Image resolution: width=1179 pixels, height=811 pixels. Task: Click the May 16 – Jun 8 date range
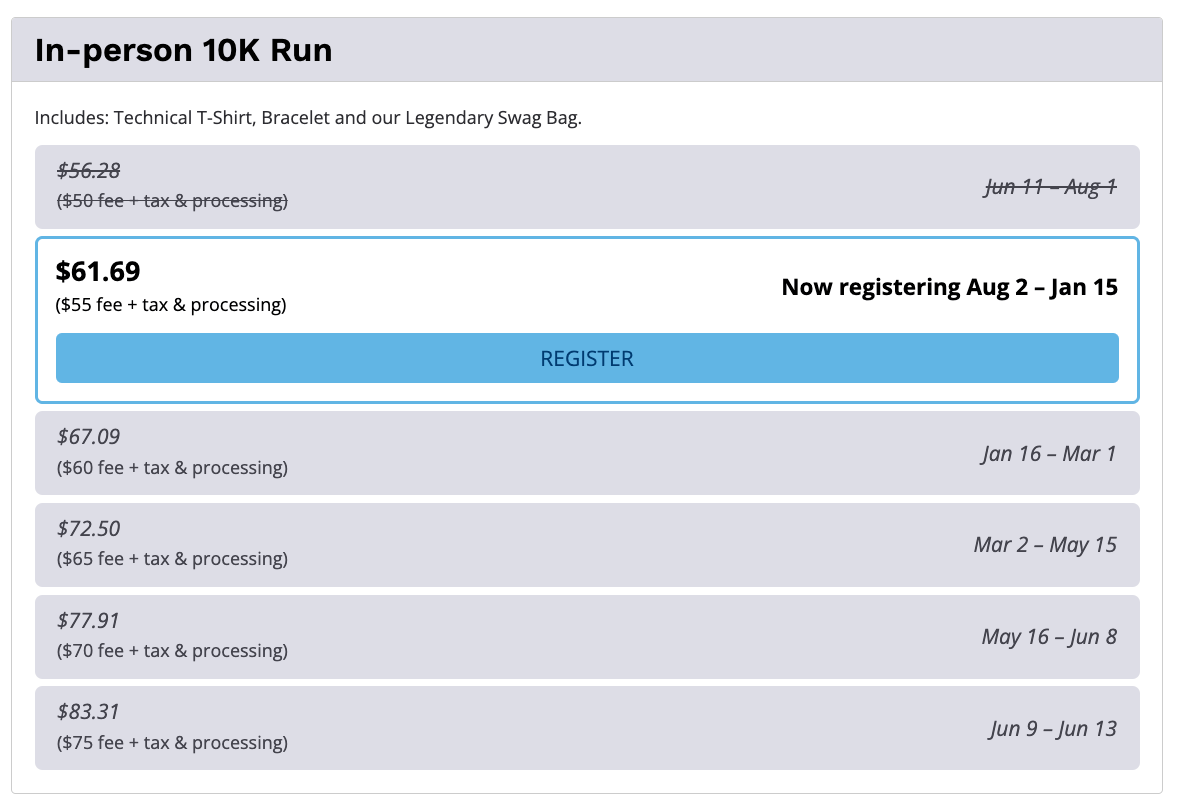(1049, 637)
